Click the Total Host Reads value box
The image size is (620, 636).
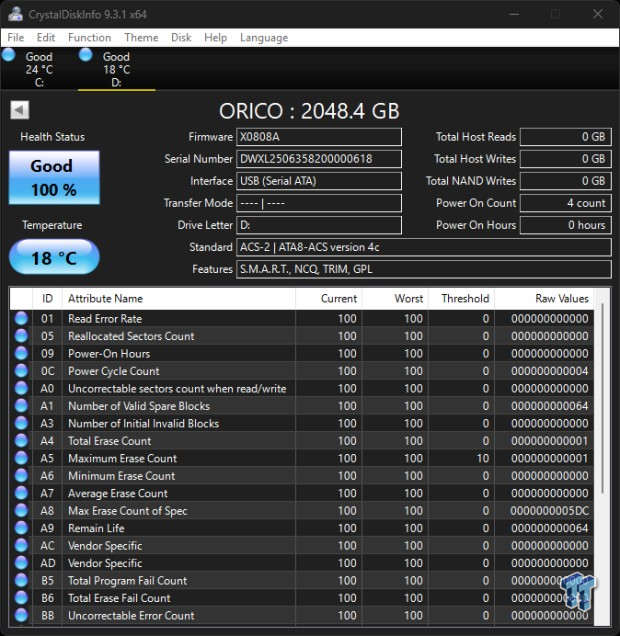pos(565,137)
